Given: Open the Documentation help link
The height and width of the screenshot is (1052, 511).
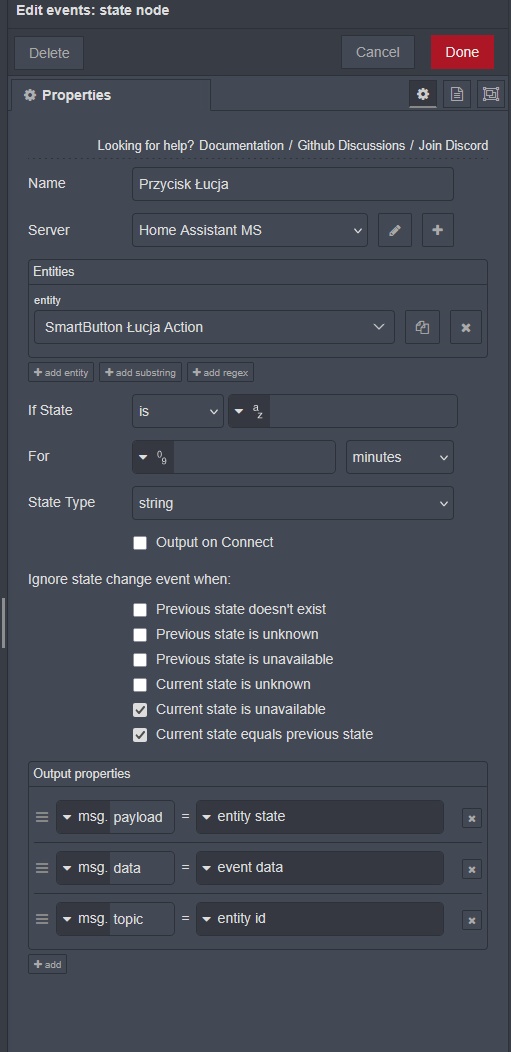Looking at the screenshot, I should (x=241, y=146).
